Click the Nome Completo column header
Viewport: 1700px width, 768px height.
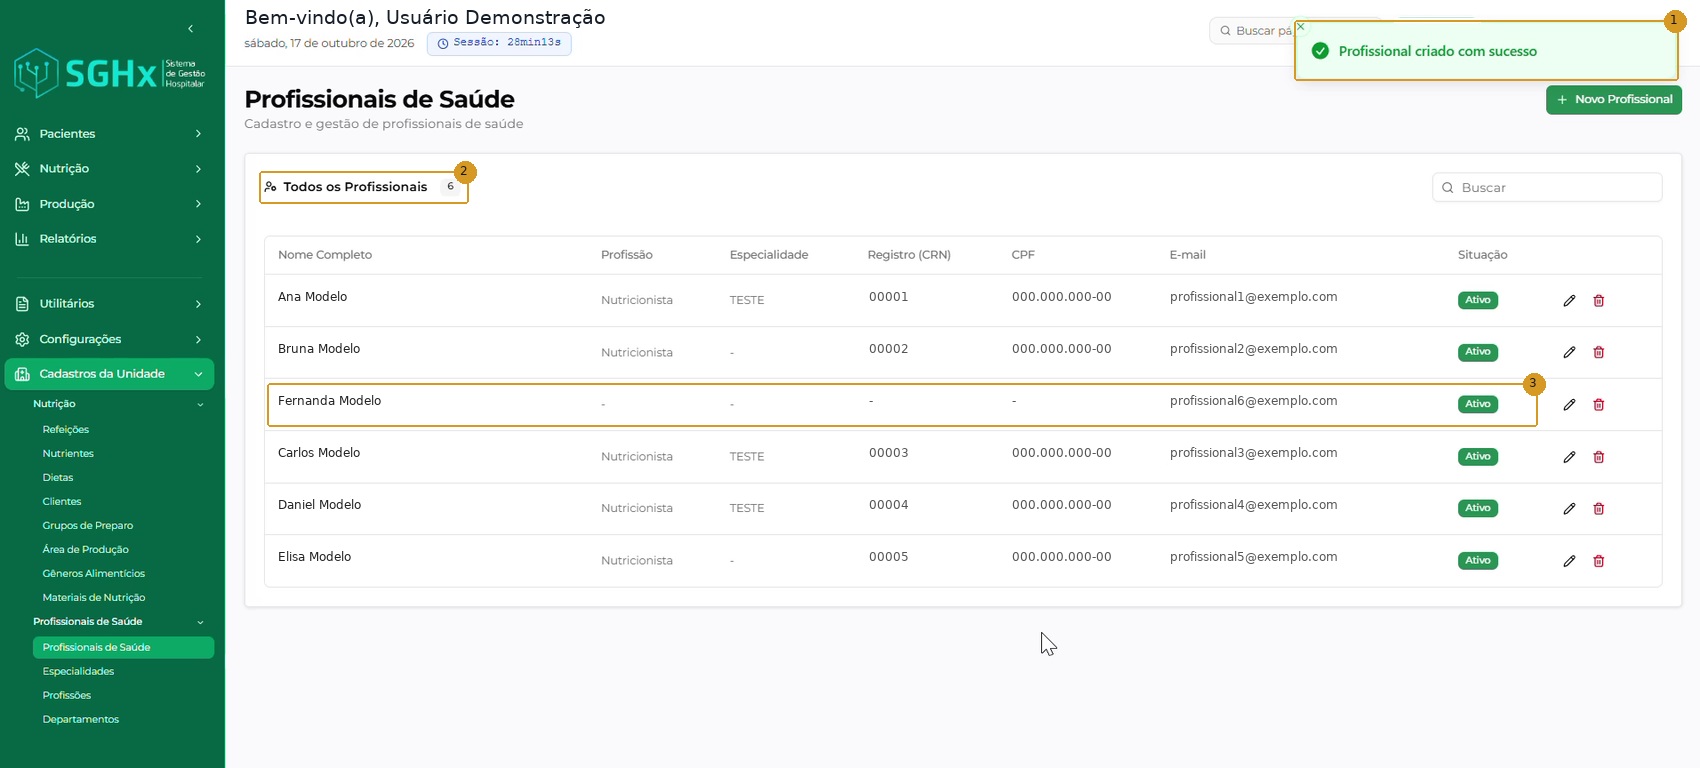(x=325, y=255)
